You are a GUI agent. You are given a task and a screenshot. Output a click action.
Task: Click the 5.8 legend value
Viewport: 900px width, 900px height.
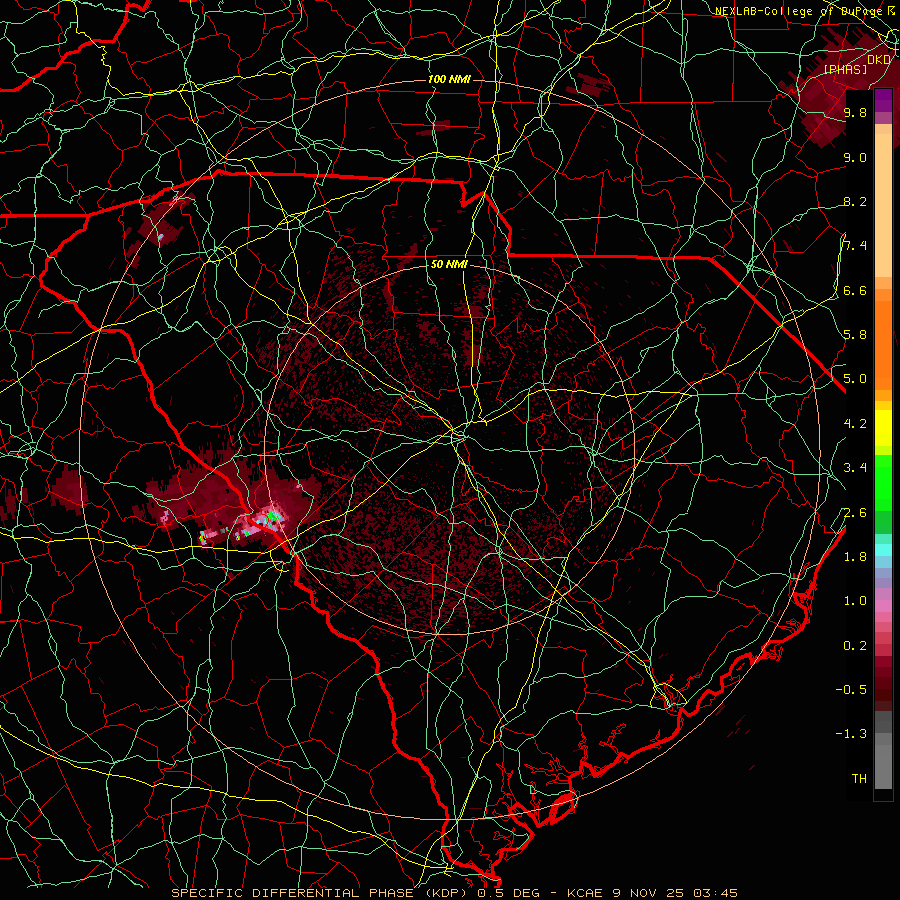pyautogui.click(x=855, y=335)
